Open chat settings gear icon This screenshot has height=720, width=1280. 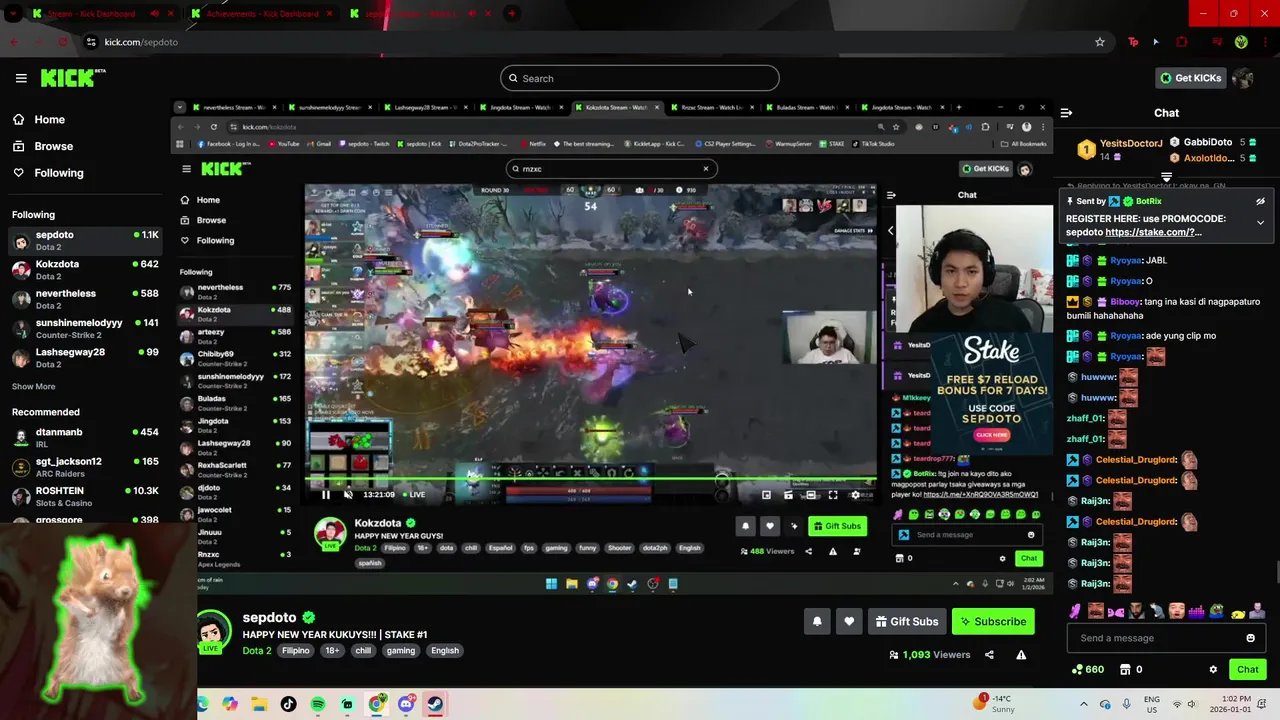pyautogui.click(x=1213, y=669)
